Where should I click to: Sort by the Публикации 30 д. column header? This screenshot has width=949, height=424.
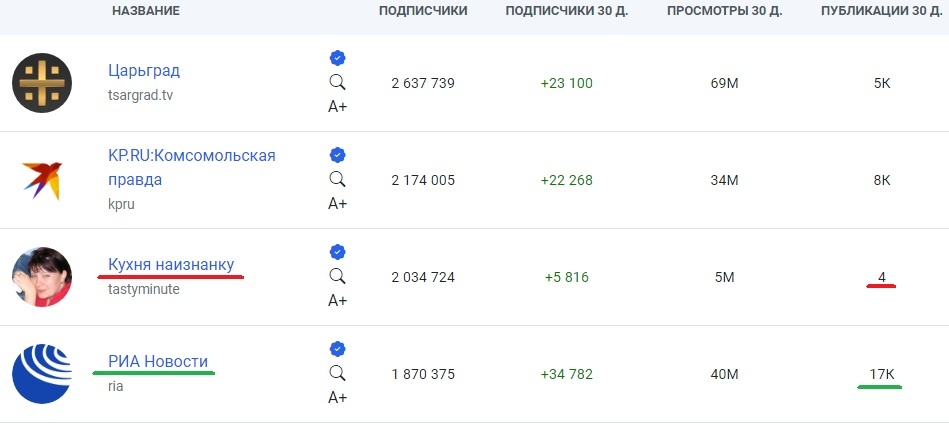click(x=882, y=11)
